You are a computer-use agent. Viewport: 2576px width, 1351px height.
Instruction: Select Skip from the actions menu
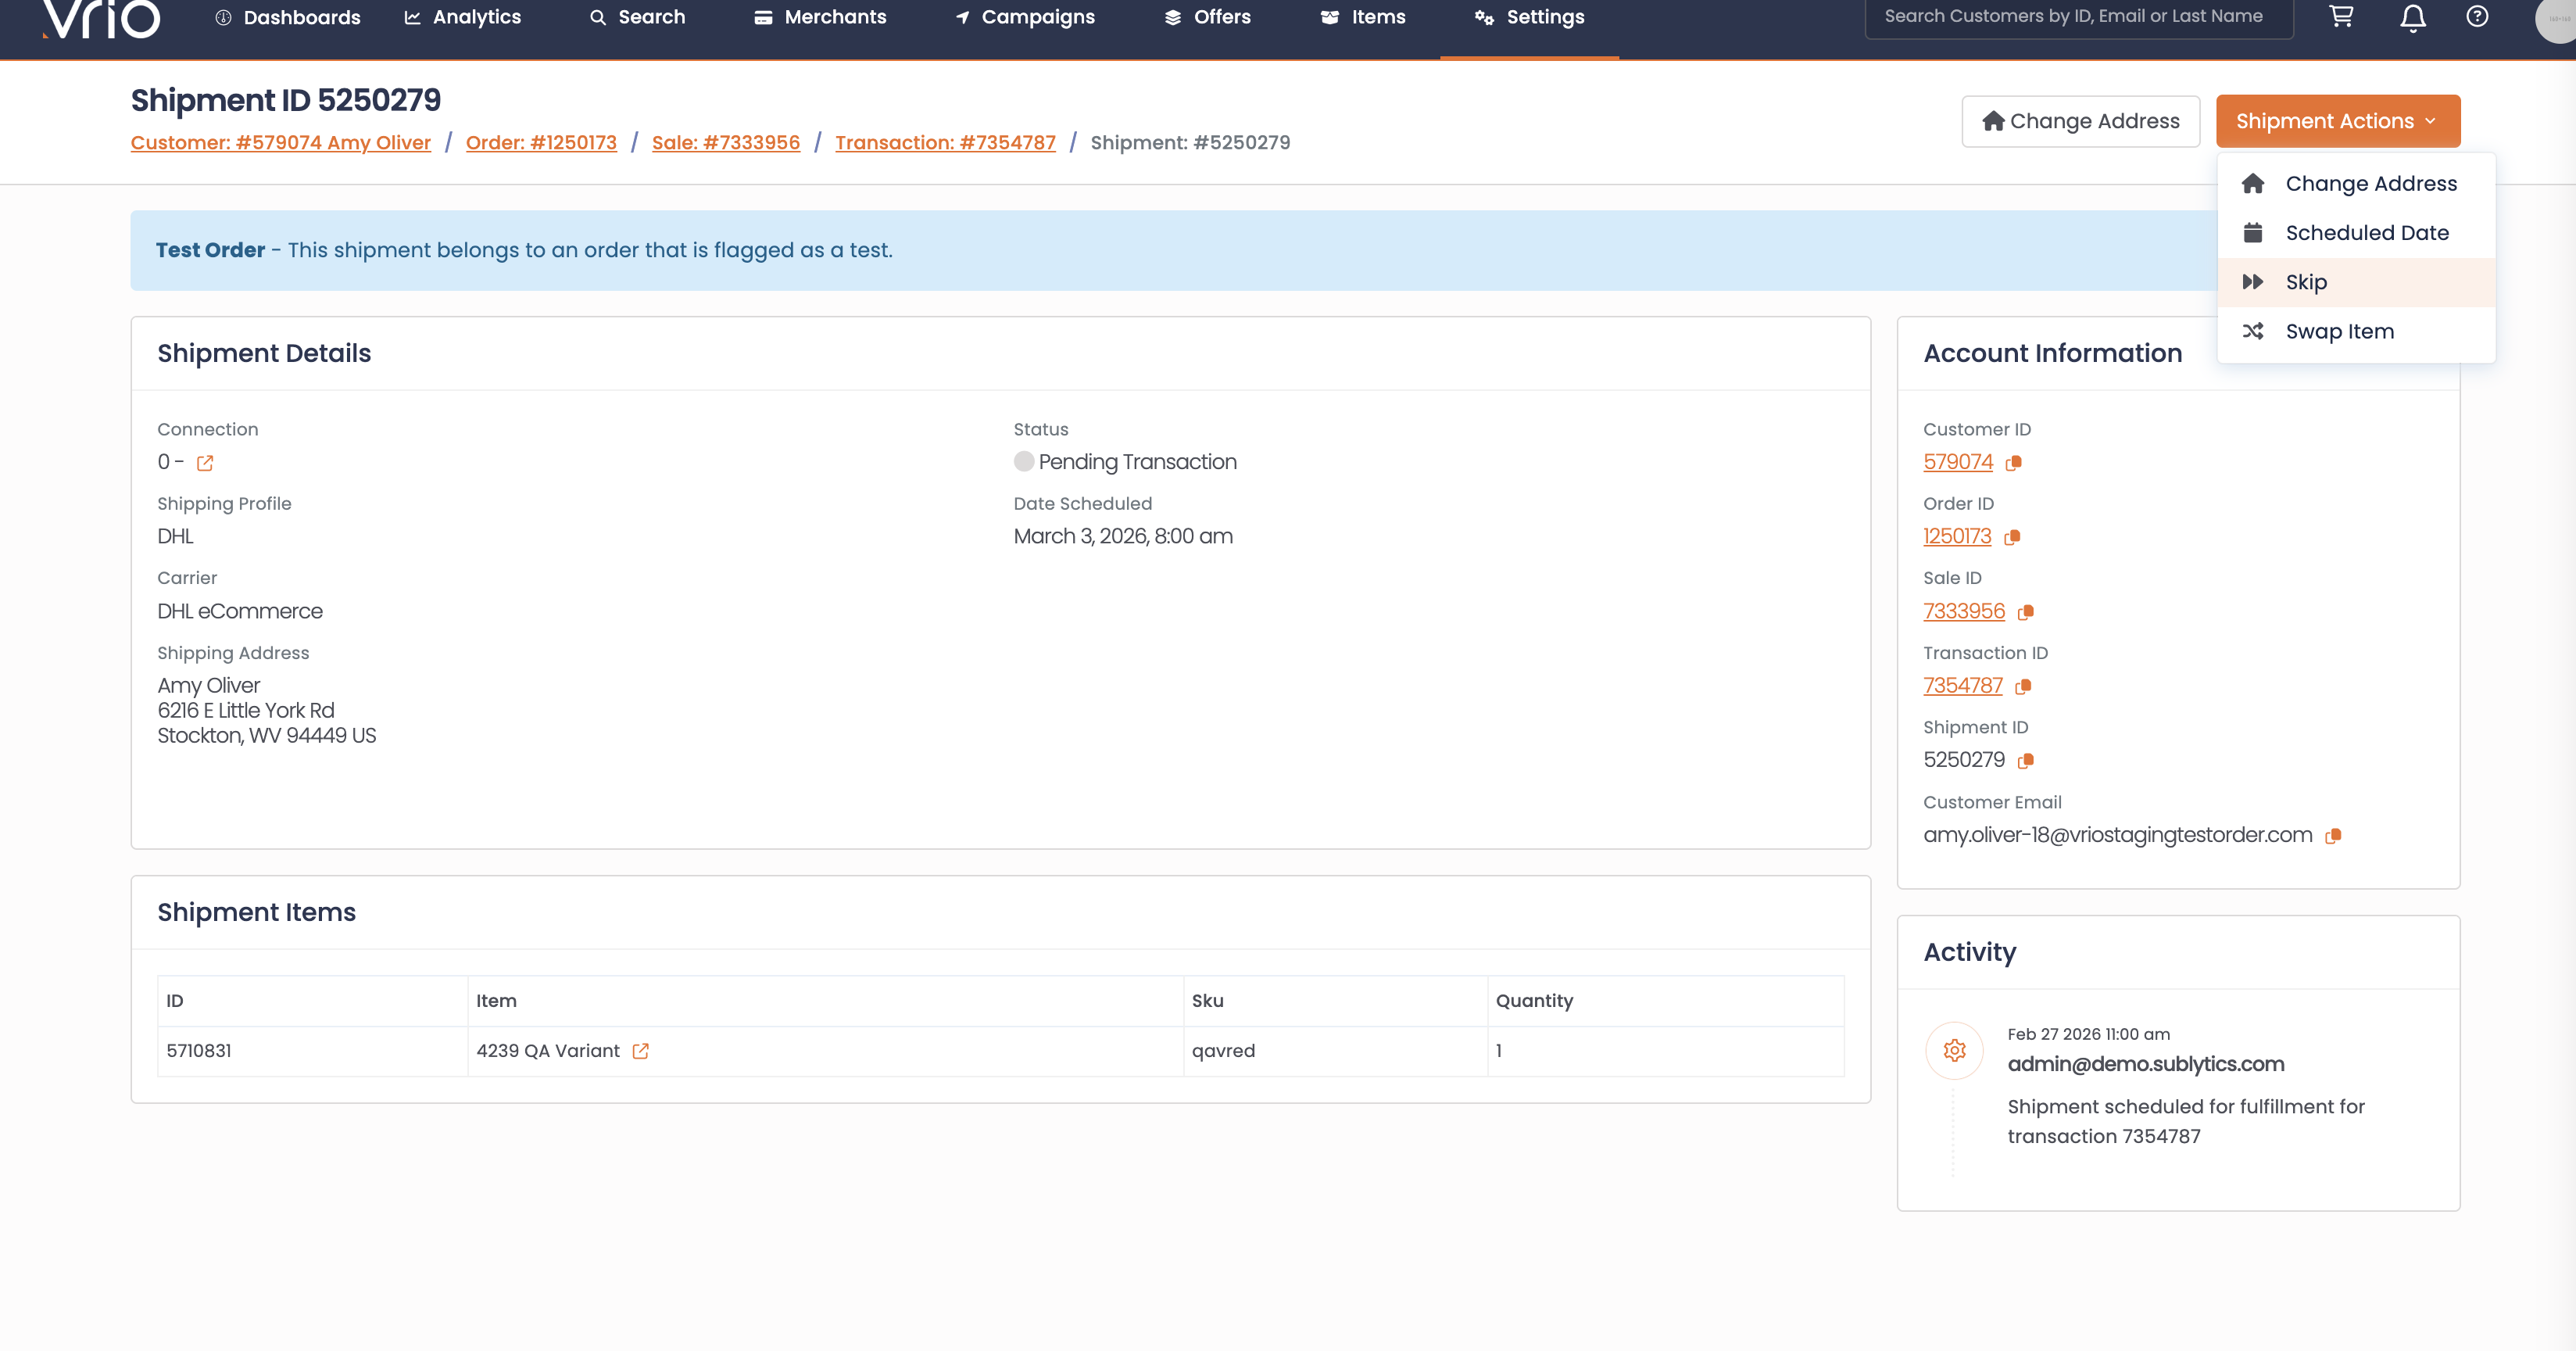coord(2305,282)
